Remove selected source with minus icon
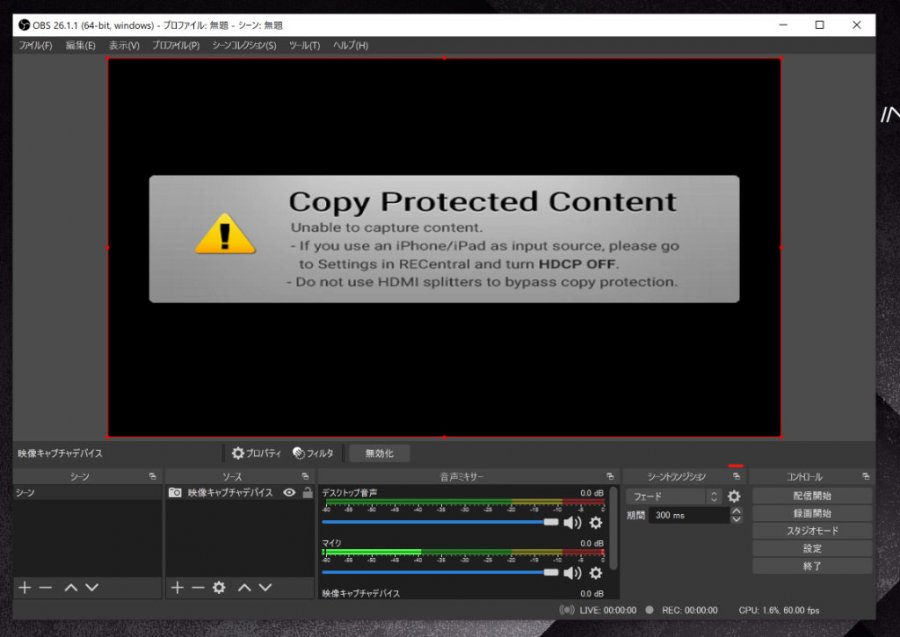 [x=198, y=588]
